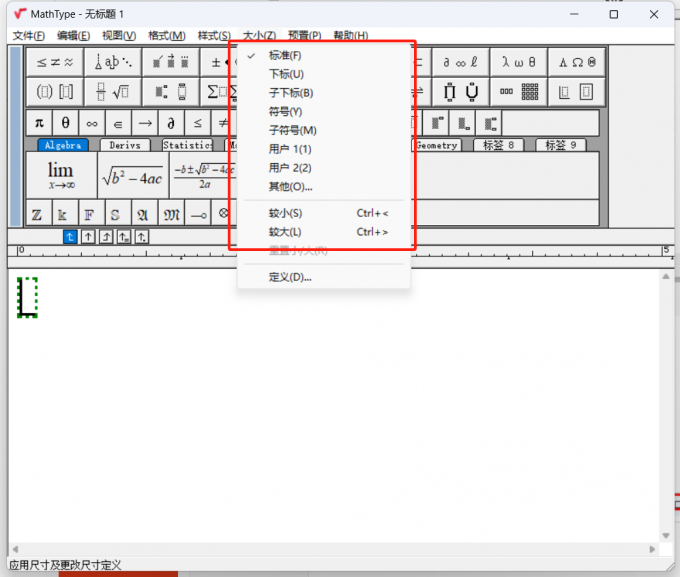680x577 pixels.
Task: Open the 预置(P) menu
Action: pos(305,36)
